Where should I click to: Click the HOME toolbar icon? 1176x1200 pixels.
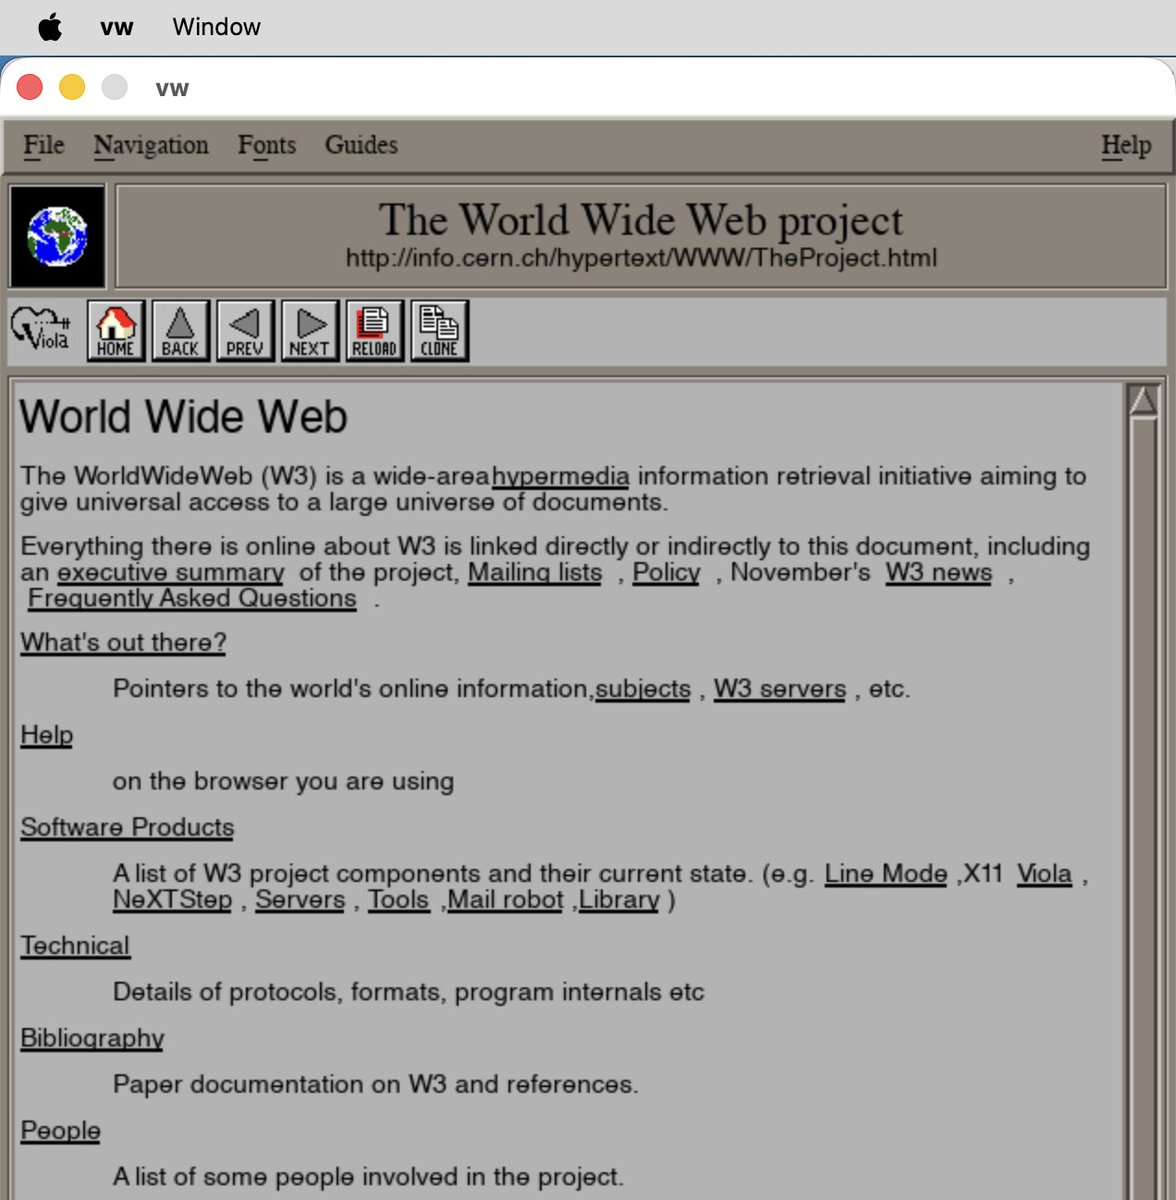coord(115,331)
